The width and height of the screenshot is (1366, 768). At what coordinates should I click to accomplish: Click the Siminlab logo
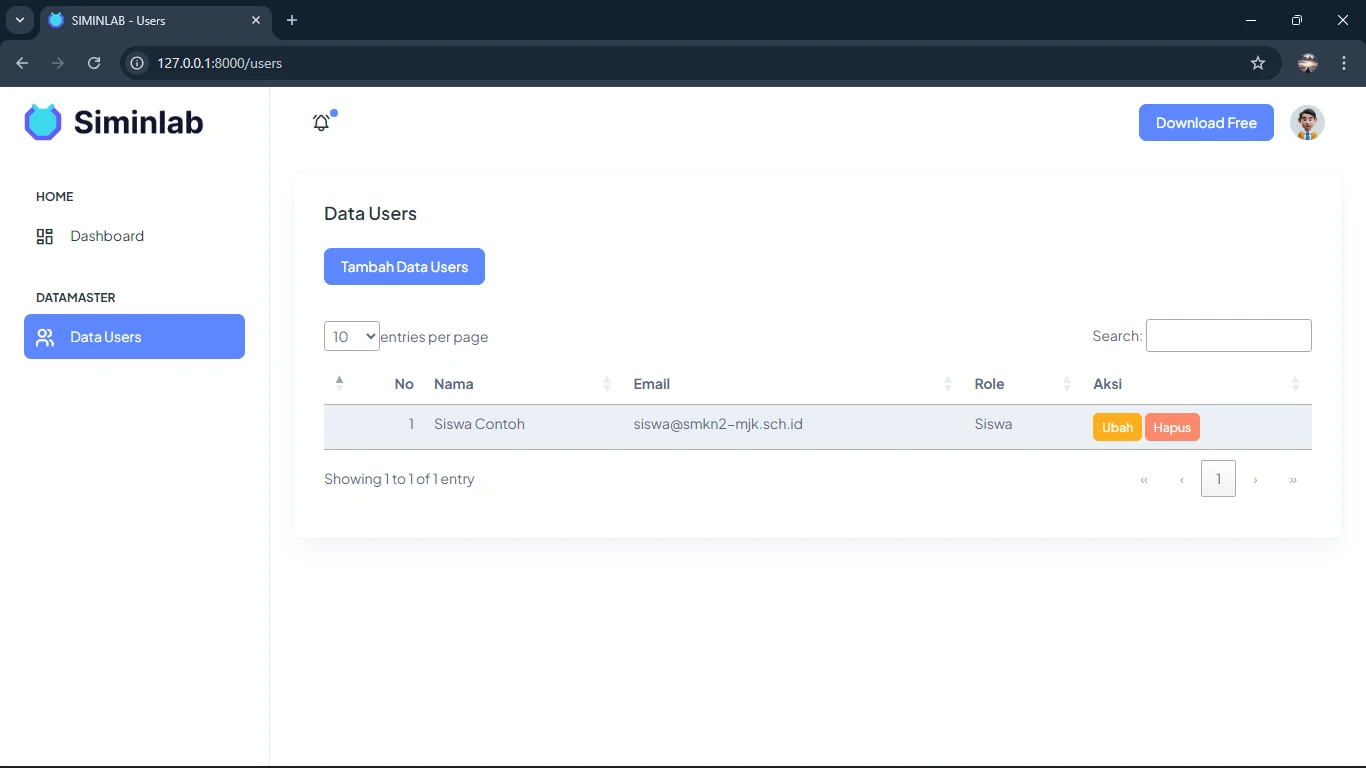114,122
